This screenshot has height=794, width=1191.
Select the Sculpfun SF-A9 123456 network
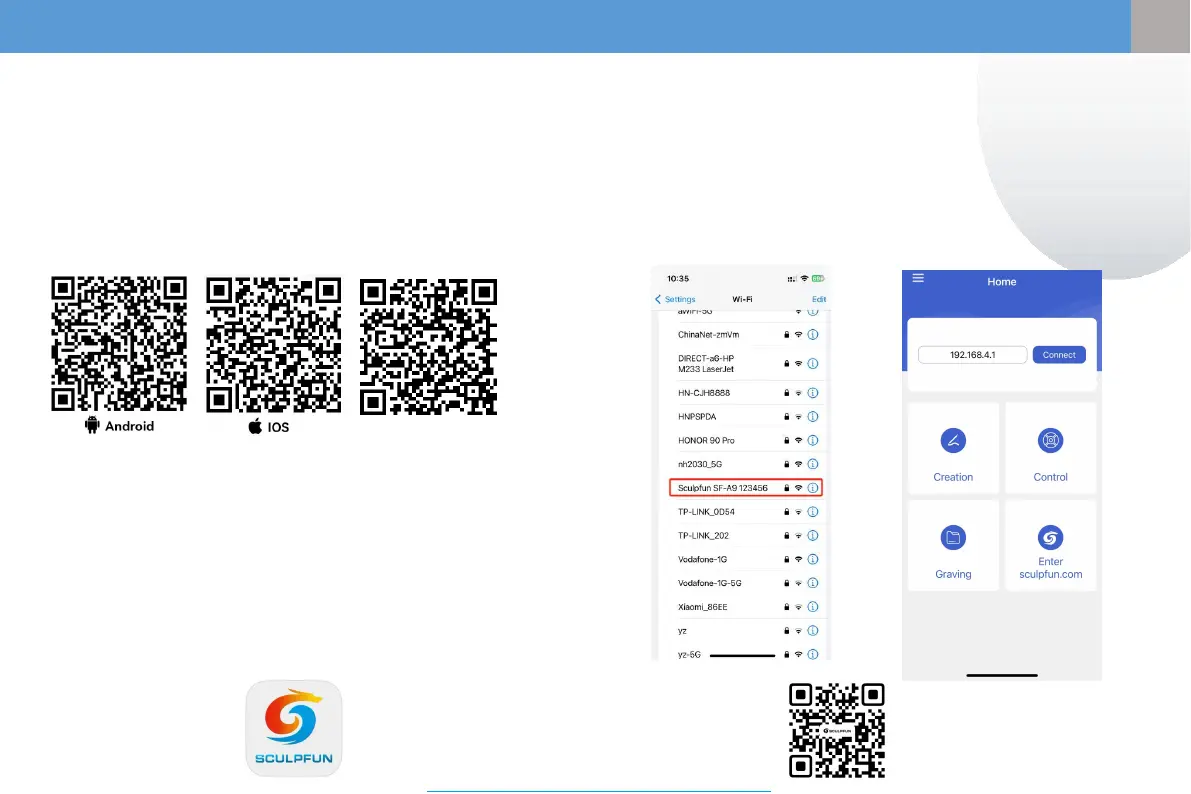point(746,488)
